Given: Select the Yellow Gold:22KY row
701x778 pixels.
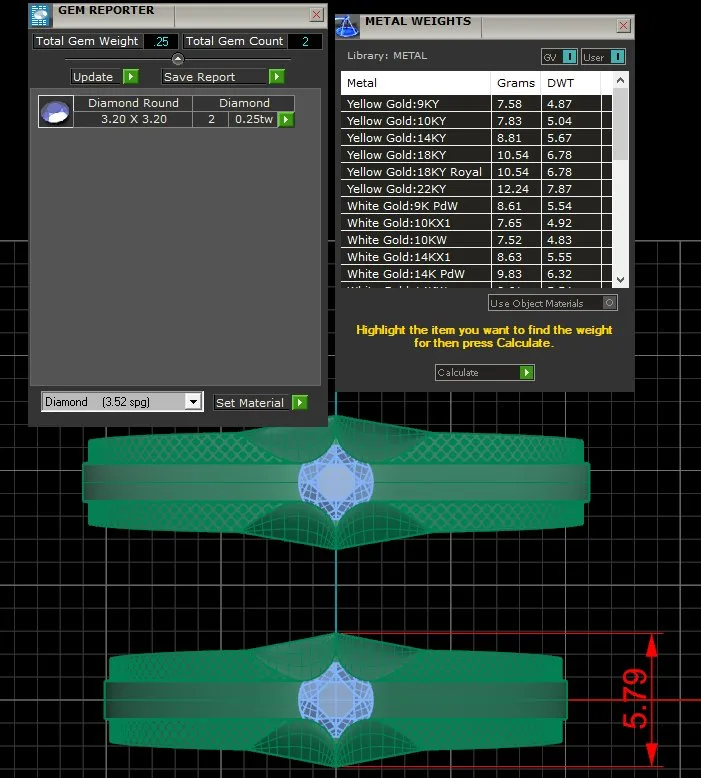Looking at the screenshot, I should [476, 189].
